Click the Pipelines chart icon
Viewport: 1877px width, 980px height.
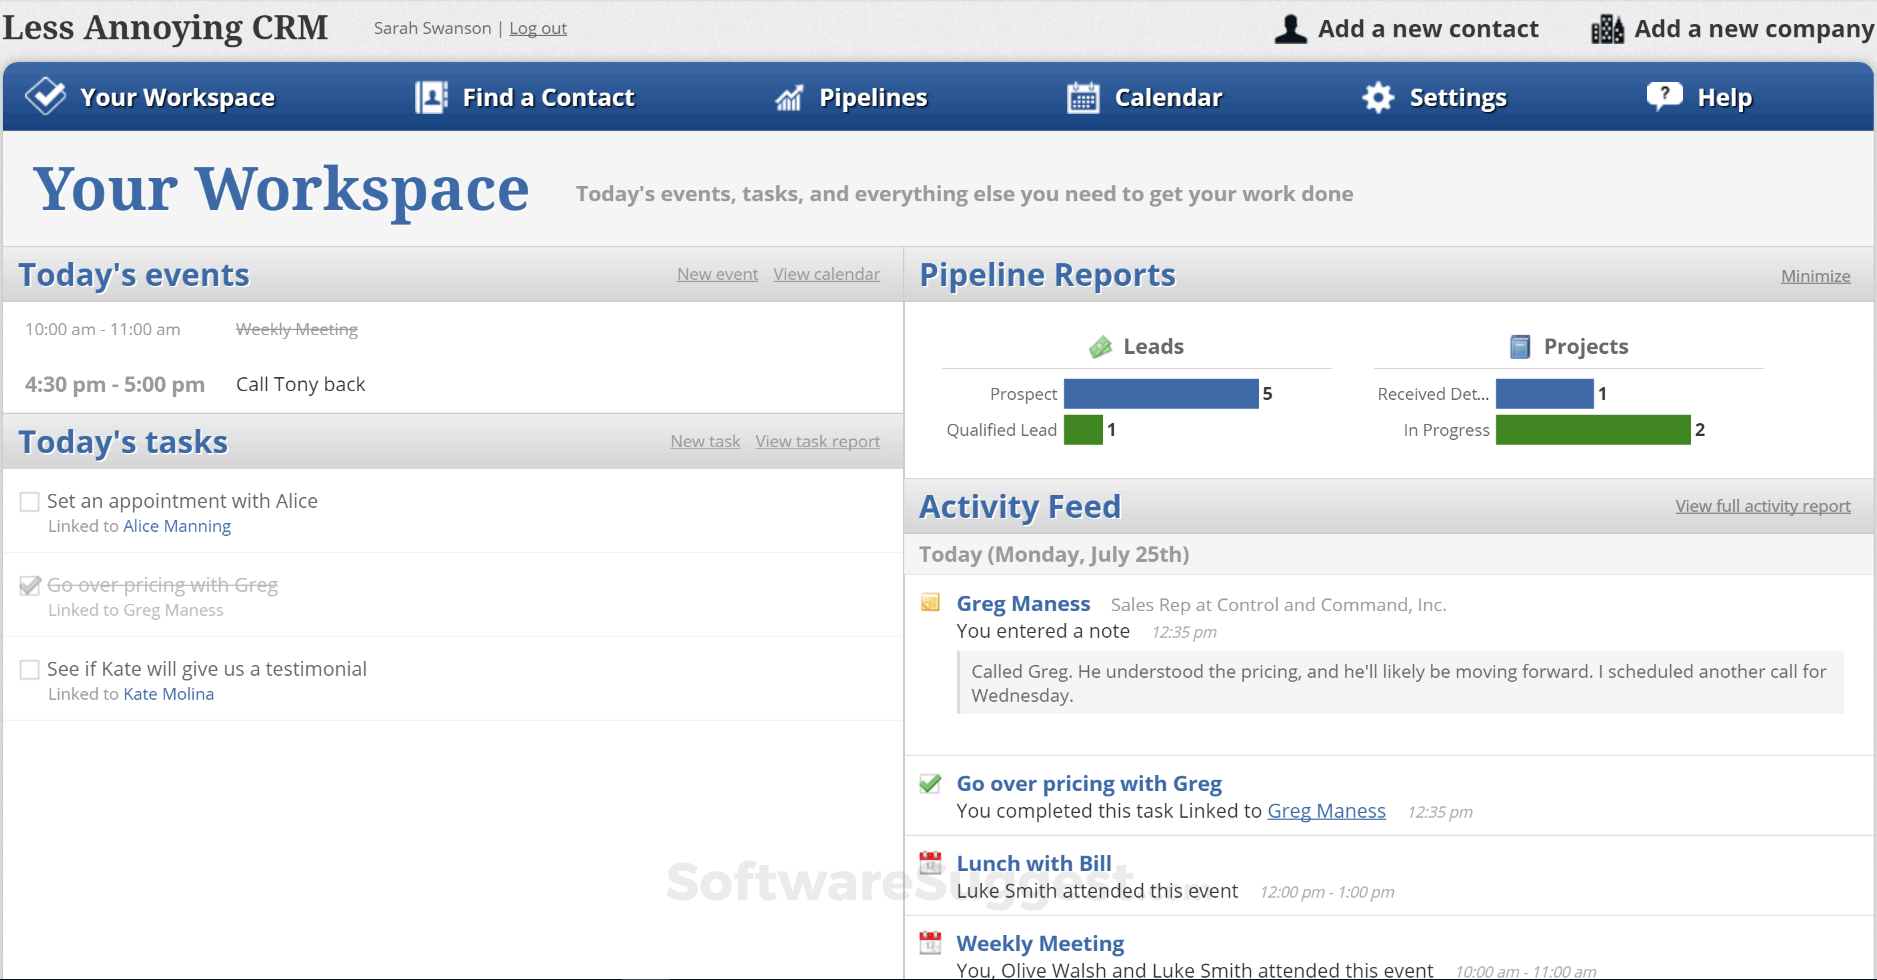click(x=789, y=97)
